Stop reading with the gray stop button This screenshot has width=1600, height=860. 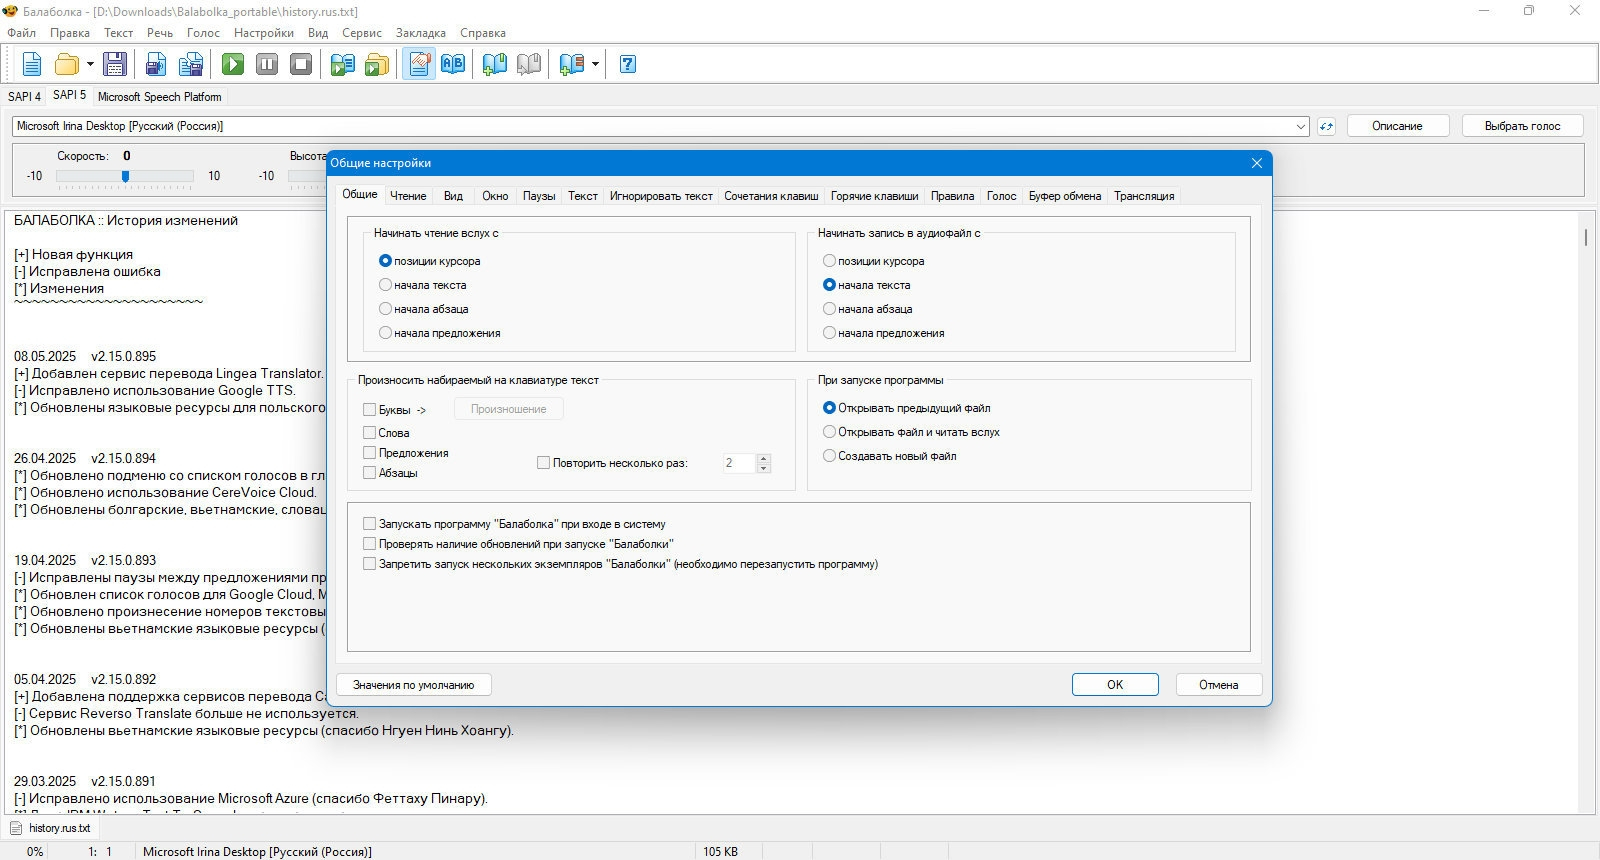point(301,65)
